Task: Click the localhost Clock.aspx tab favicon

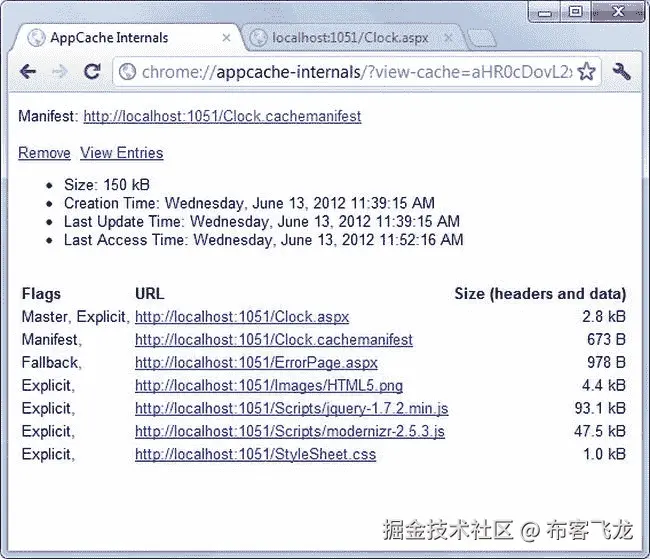Action: [258, 38]
